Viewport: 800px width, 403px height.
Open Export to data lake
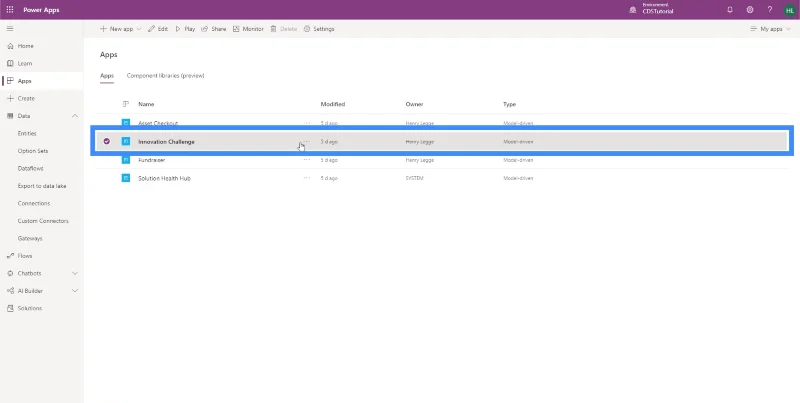42,186
